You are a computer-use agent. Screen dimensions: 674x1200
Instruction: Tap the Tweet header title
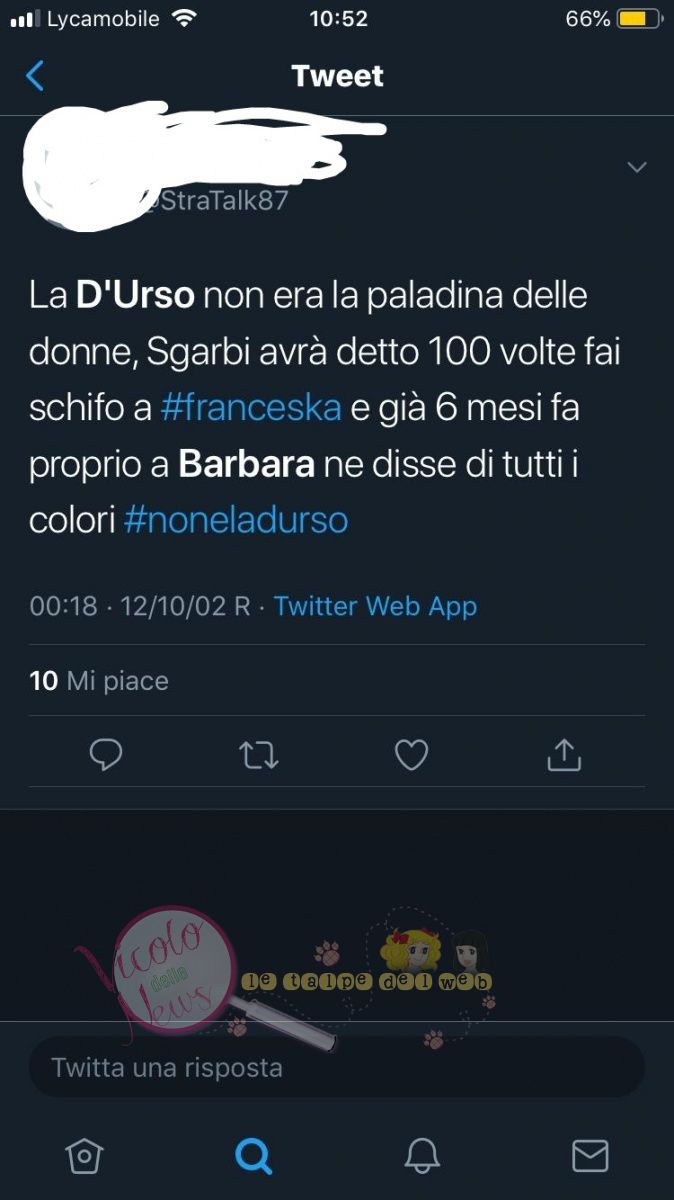pyautogui.click(x=337, y=76)
